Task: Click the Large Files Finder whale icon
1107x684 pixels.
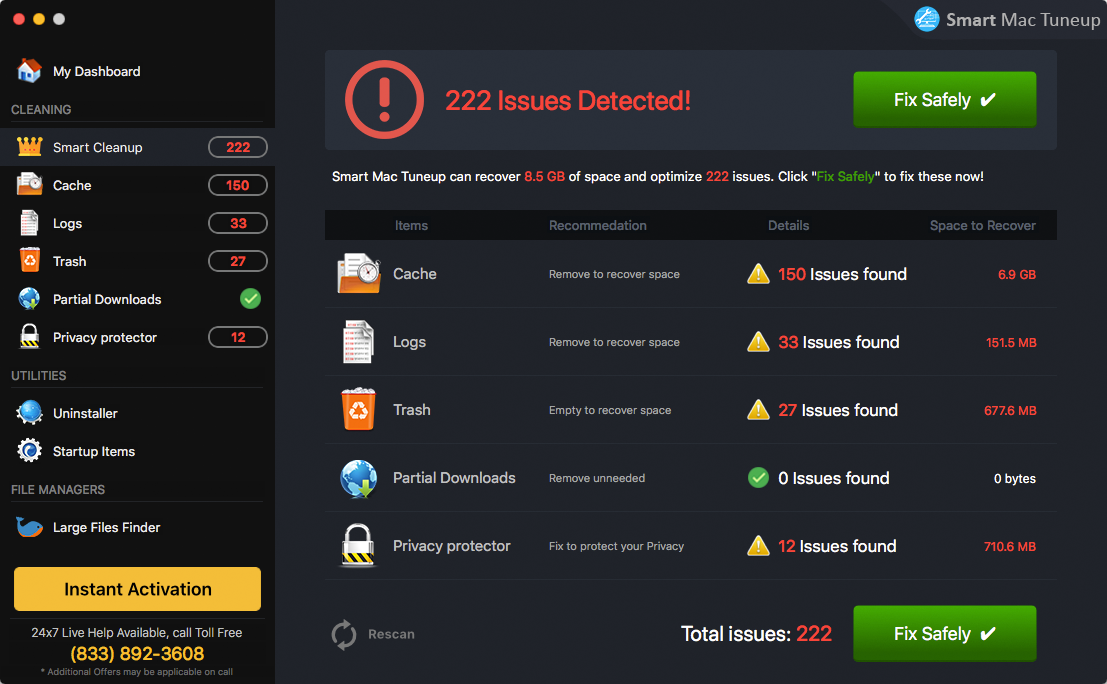Action: (30, 527)
